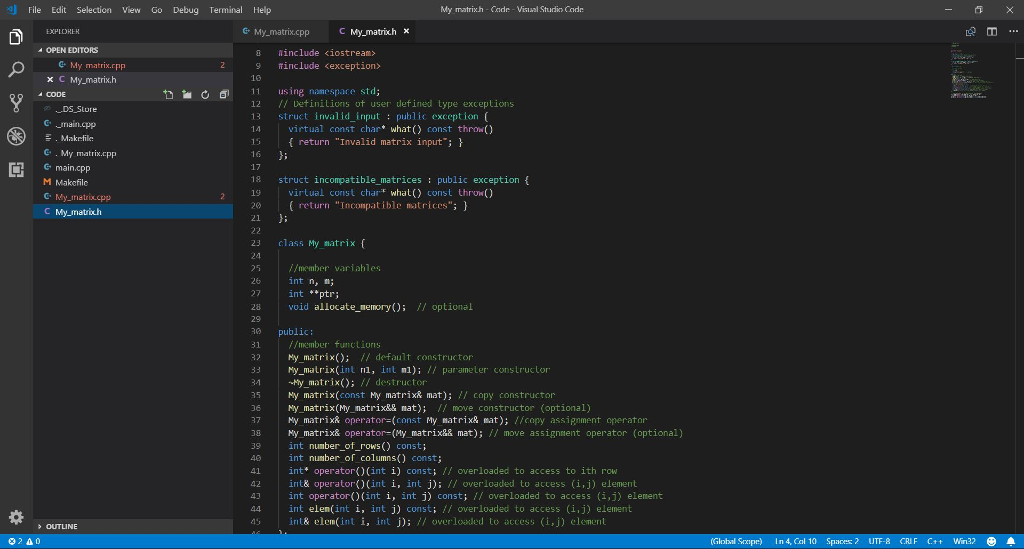This screenshot has width=1024, height=549.
Task: Click the Open Changes icon in editor toolbar
Action: [970, 31]
